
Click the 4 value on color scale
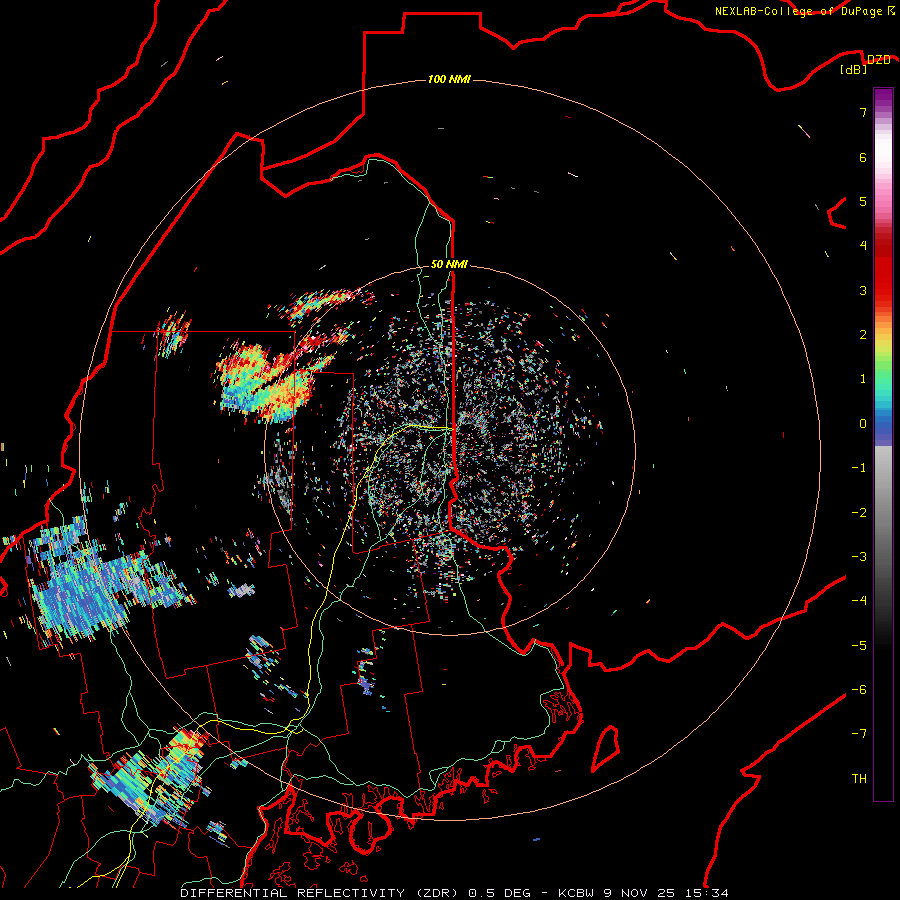pyautogui.click(x=863, y=246)
